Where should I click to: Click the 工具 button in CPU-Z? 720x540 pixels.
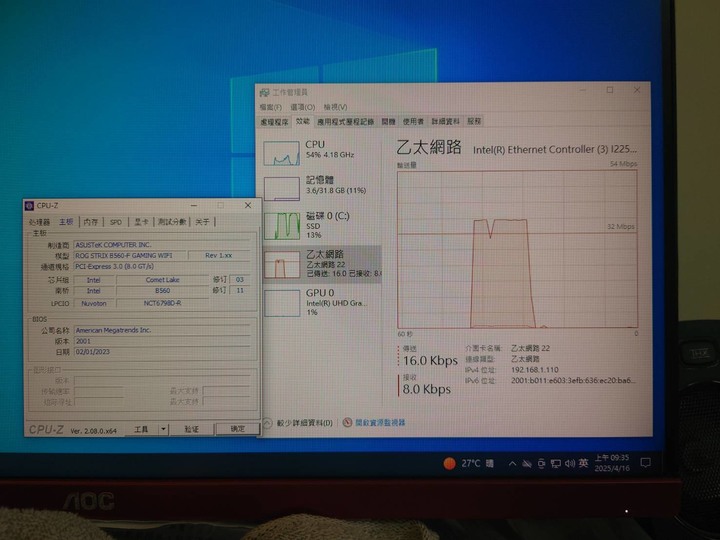[141, 429]
